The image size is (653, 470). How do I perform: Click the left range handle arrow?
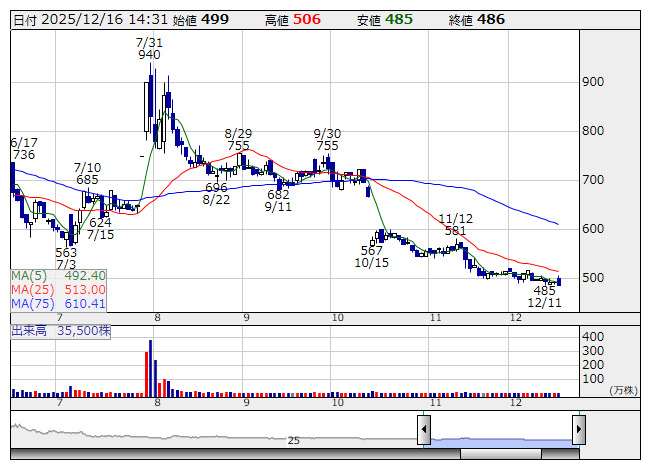424,430
